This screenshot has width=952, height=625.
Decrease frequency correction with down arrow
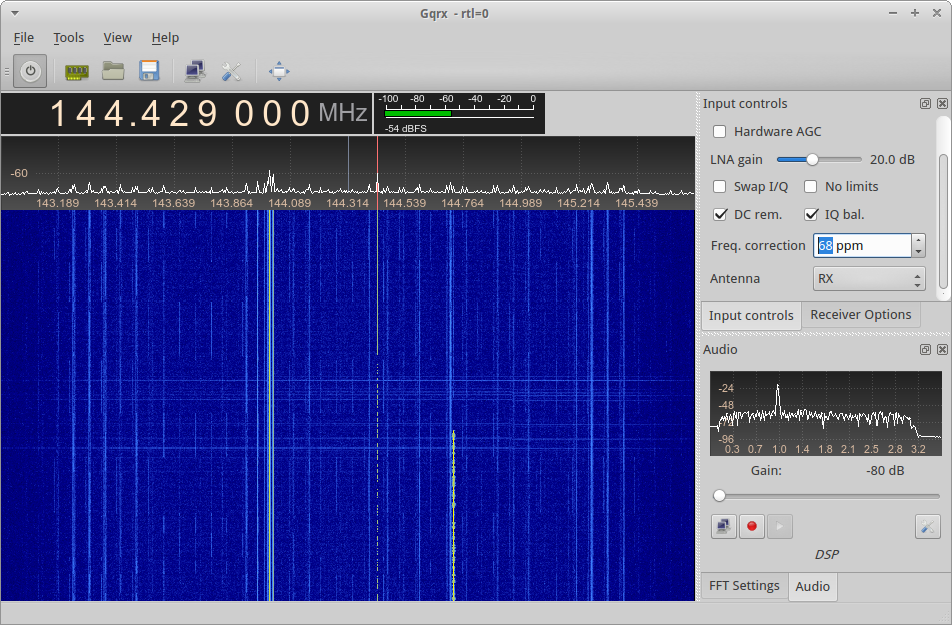[919, 251]
